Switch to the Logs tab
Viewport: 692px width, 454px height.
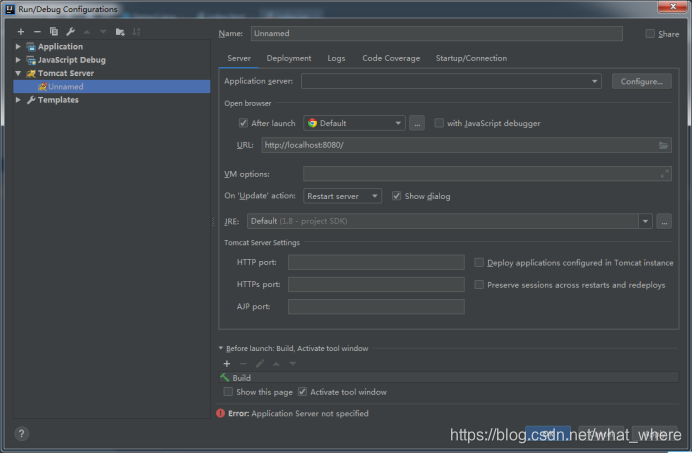tap(336, 58)
